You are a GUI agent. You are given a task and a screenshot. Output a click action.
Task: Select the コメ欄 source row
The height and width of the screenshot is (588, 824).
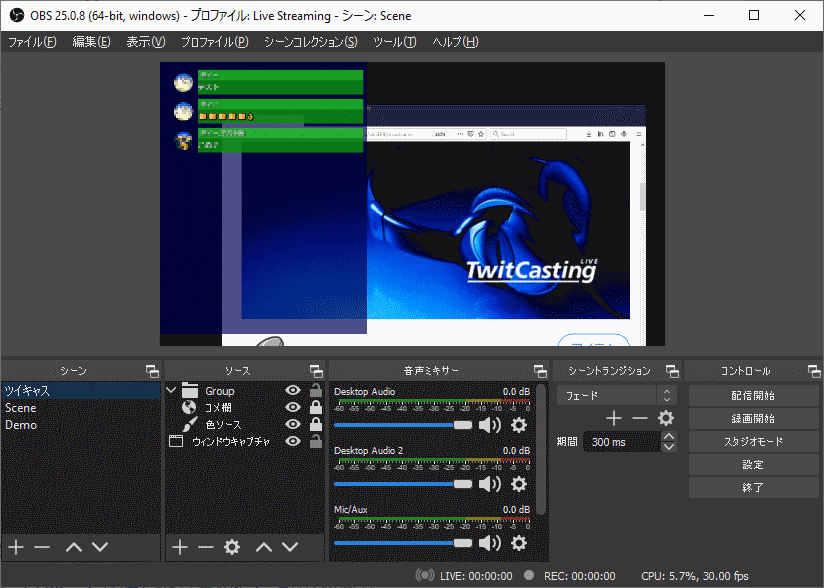(x=245, y=407)
